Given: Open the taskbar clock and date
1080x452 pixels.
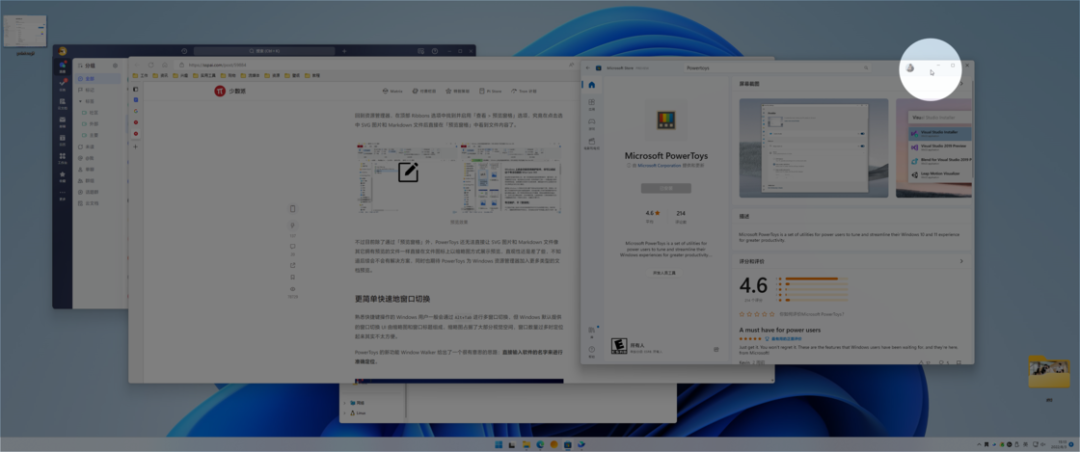Looking at the screenshot, I should click(x=1061, y=444).
